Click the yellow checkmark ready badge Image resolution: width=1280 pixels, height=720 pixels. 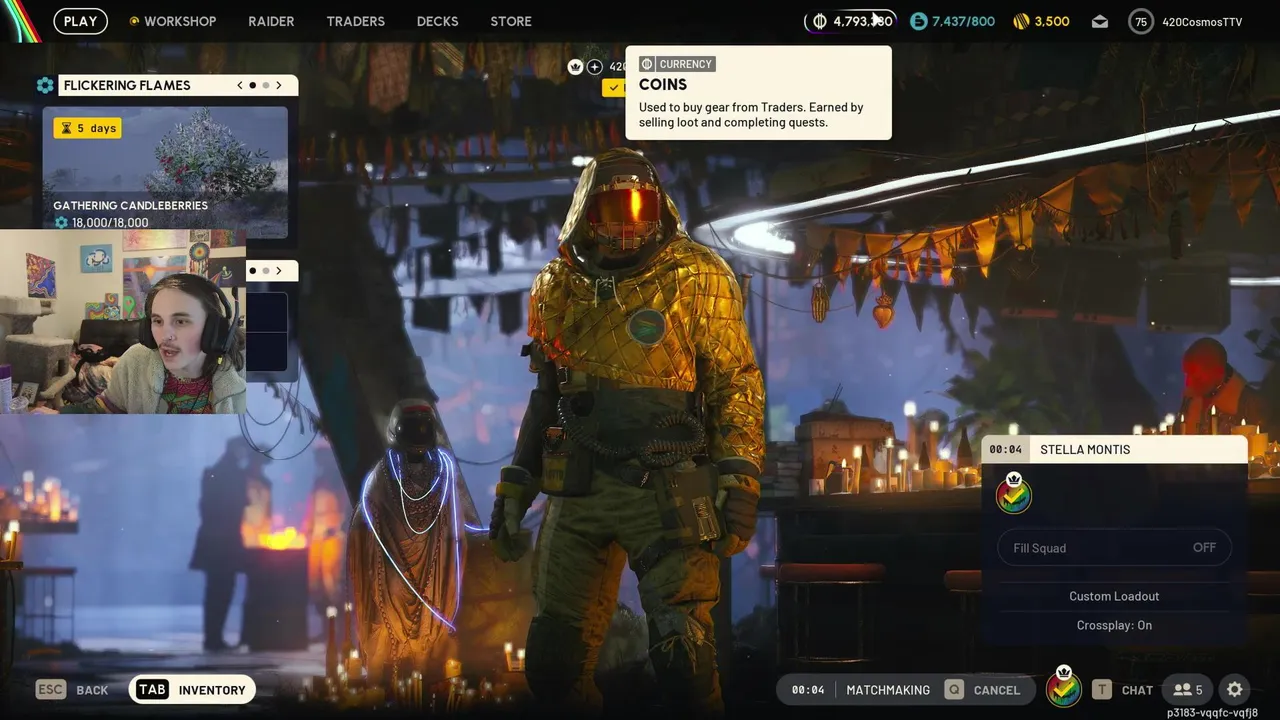(613, 87)
